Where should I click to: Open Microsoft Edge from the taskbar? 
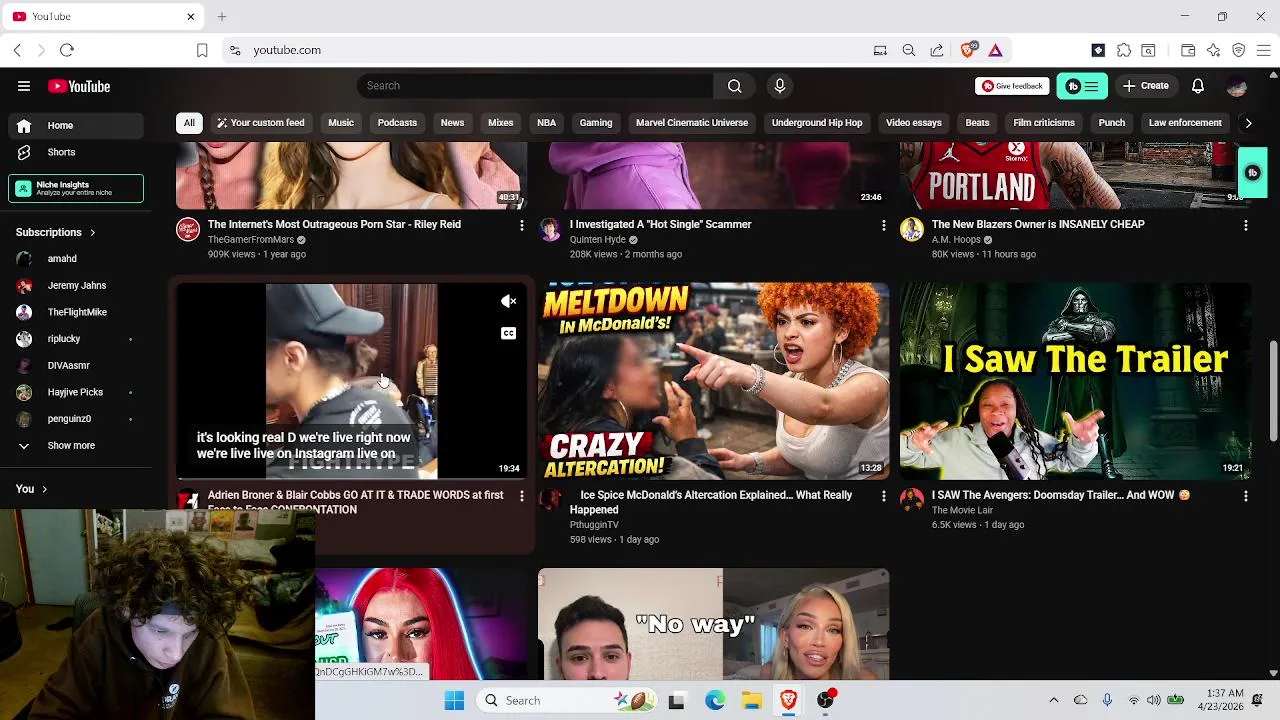click(x=714, y=700)
